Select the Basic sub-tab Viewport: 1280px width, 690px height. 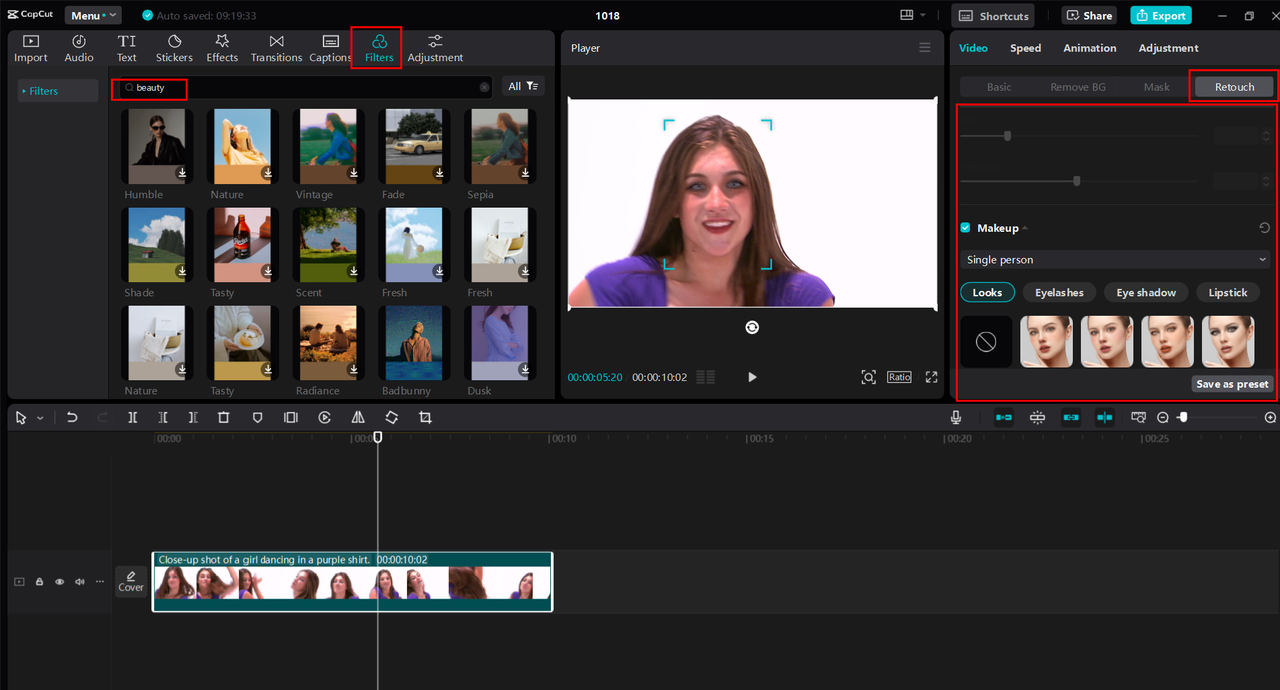pos(999,87)
